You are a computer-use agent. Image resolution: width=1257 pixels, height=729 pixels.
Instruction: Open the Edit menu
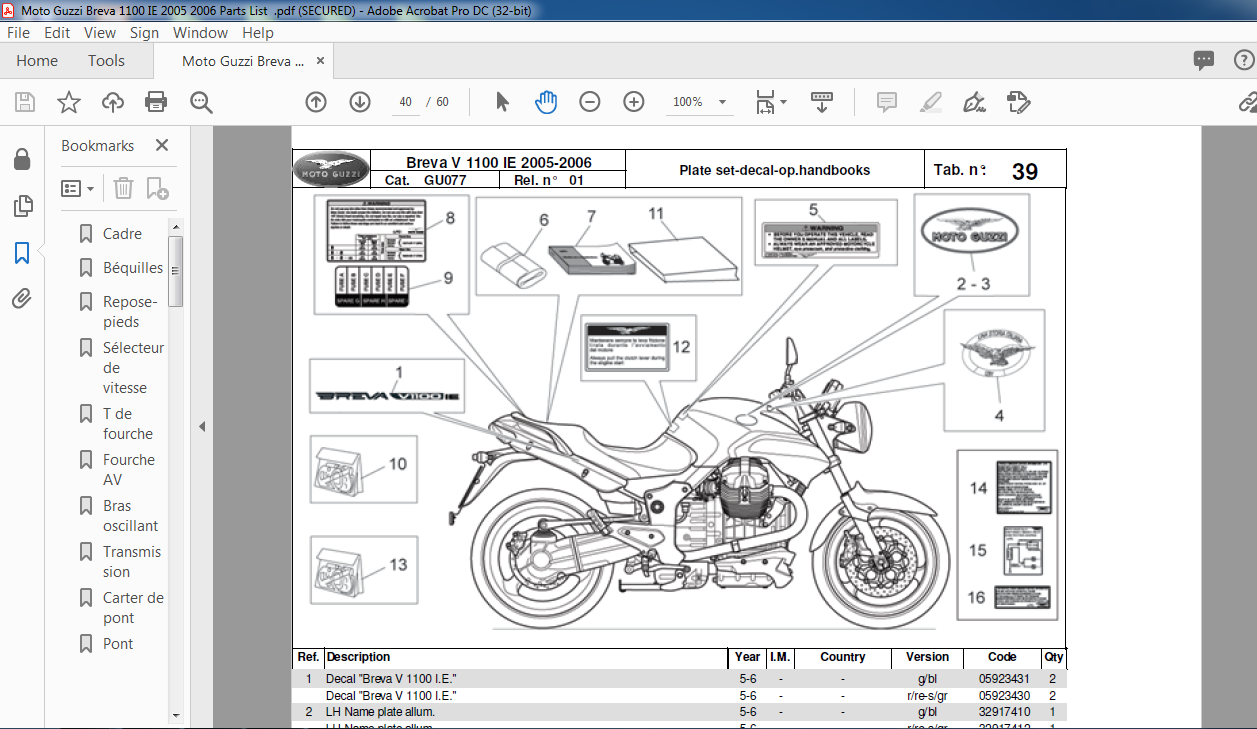click(57, 32)
